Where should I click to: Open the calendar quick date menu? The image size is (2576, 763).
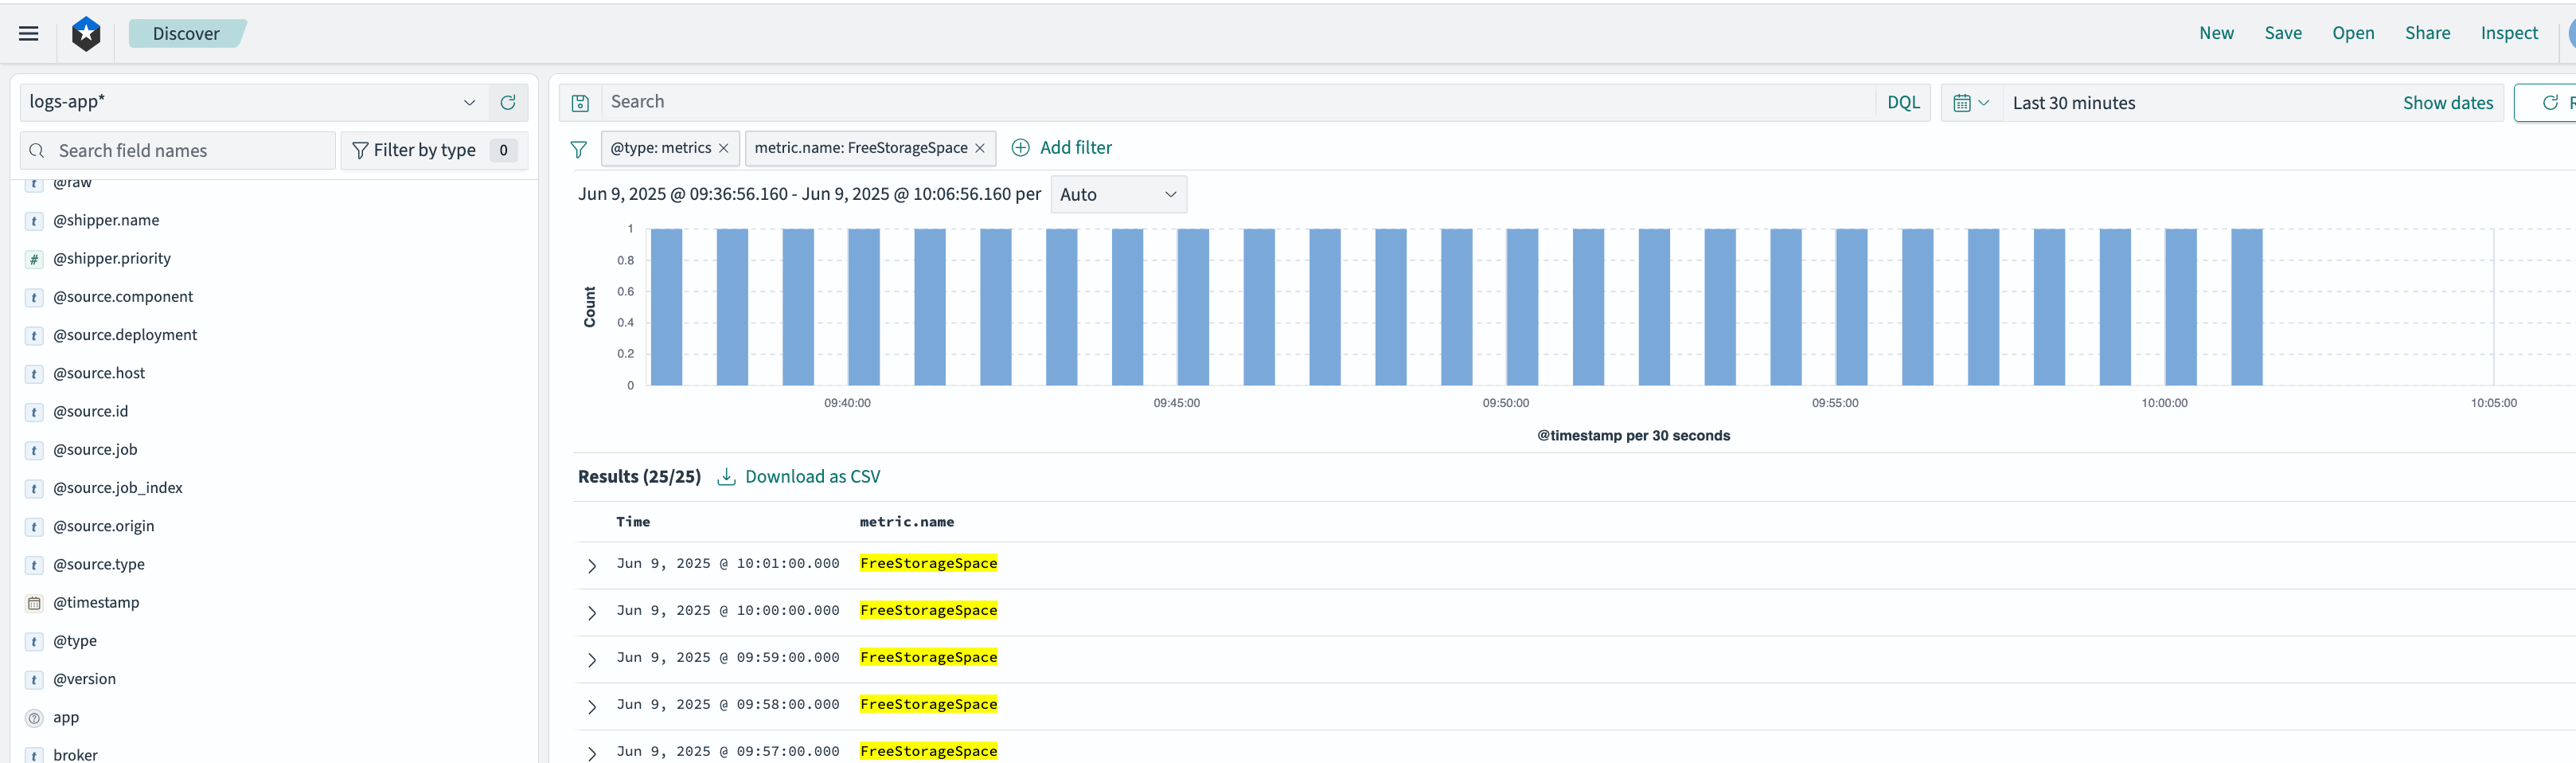coord(1971,103)
